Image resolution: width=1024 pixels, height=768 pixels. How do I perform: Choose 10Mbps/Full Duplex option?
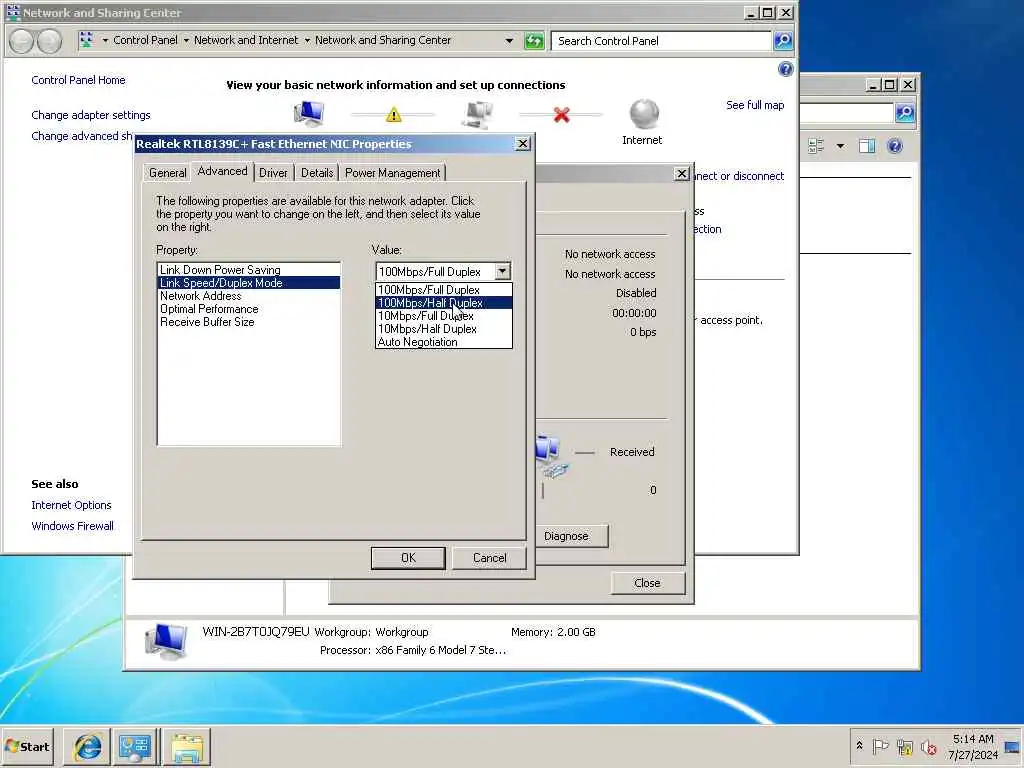pyautogui.click(x=443, y=316)
